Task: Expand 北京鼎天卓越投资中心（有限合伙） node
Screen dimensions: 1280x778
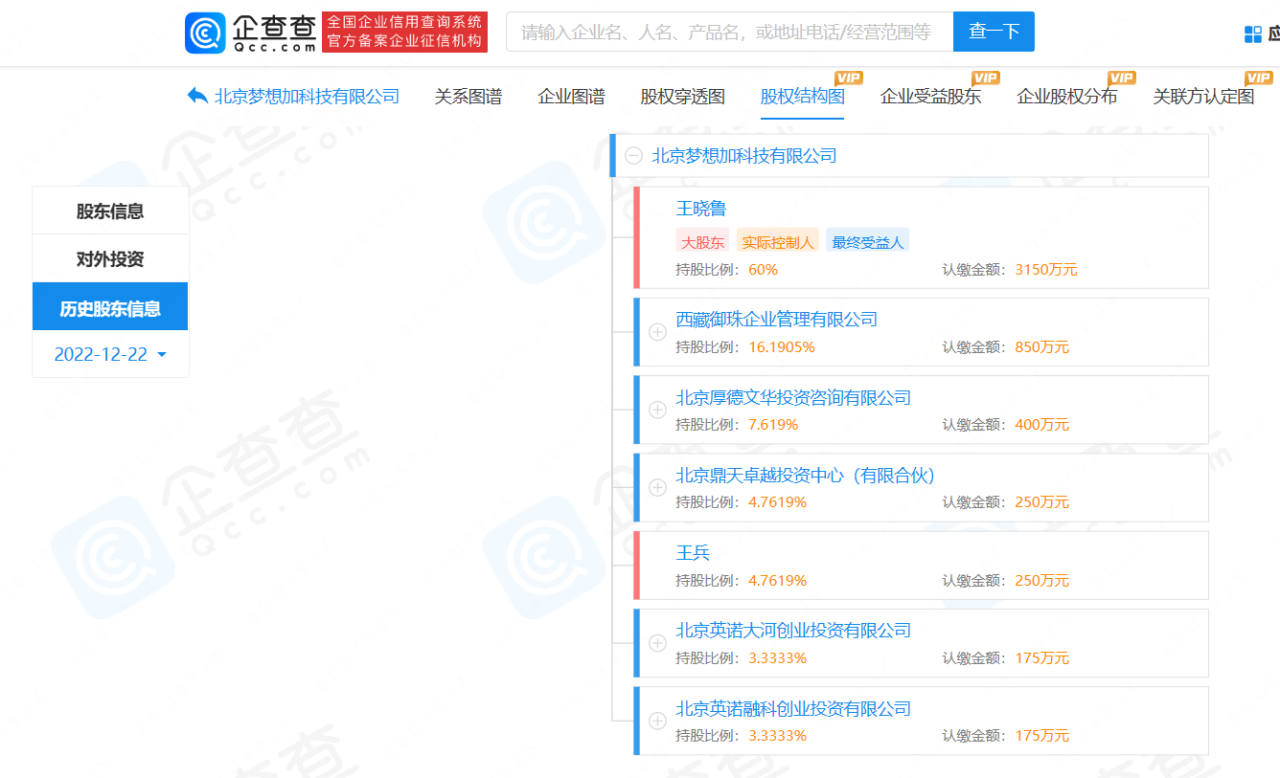Action: [x=657, y=488]
